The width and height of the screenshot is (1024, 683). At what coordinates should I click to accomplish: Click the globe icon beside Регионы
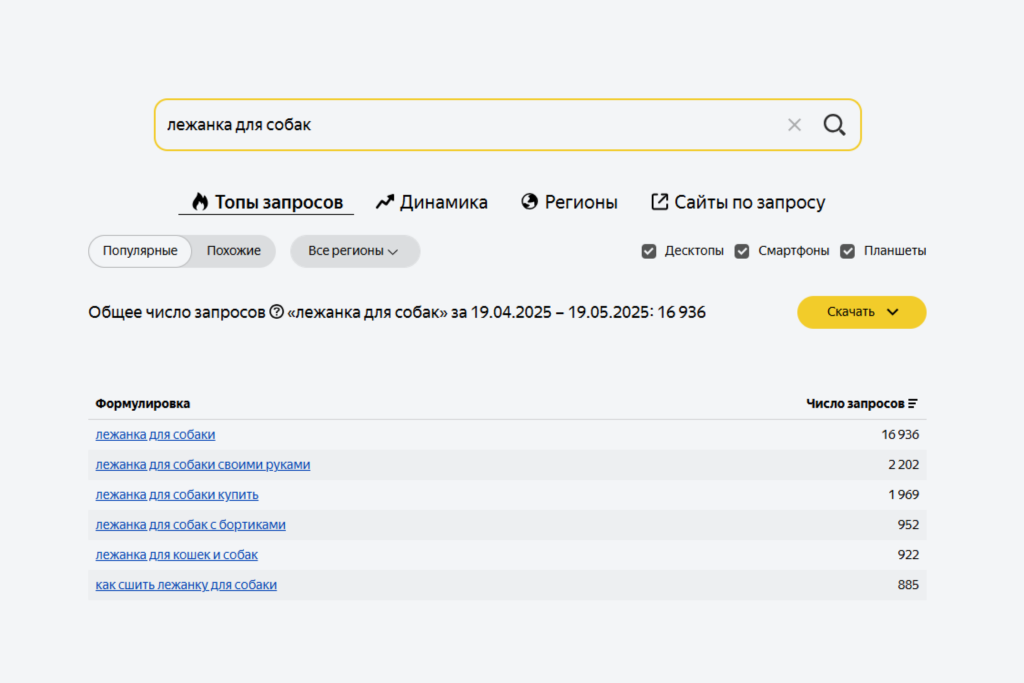[530, 202]
